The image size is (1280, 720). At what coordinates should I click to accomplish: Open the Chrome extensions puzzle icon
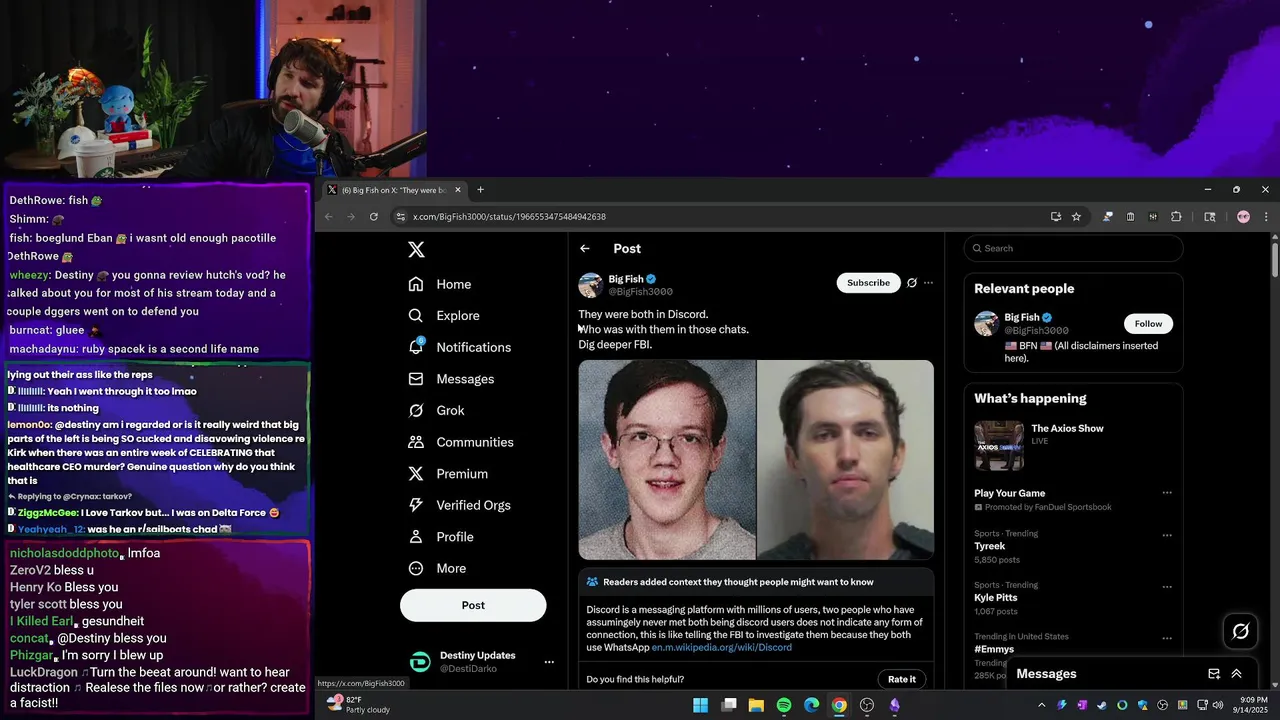pyautogui.click(x=1176, y=217)
